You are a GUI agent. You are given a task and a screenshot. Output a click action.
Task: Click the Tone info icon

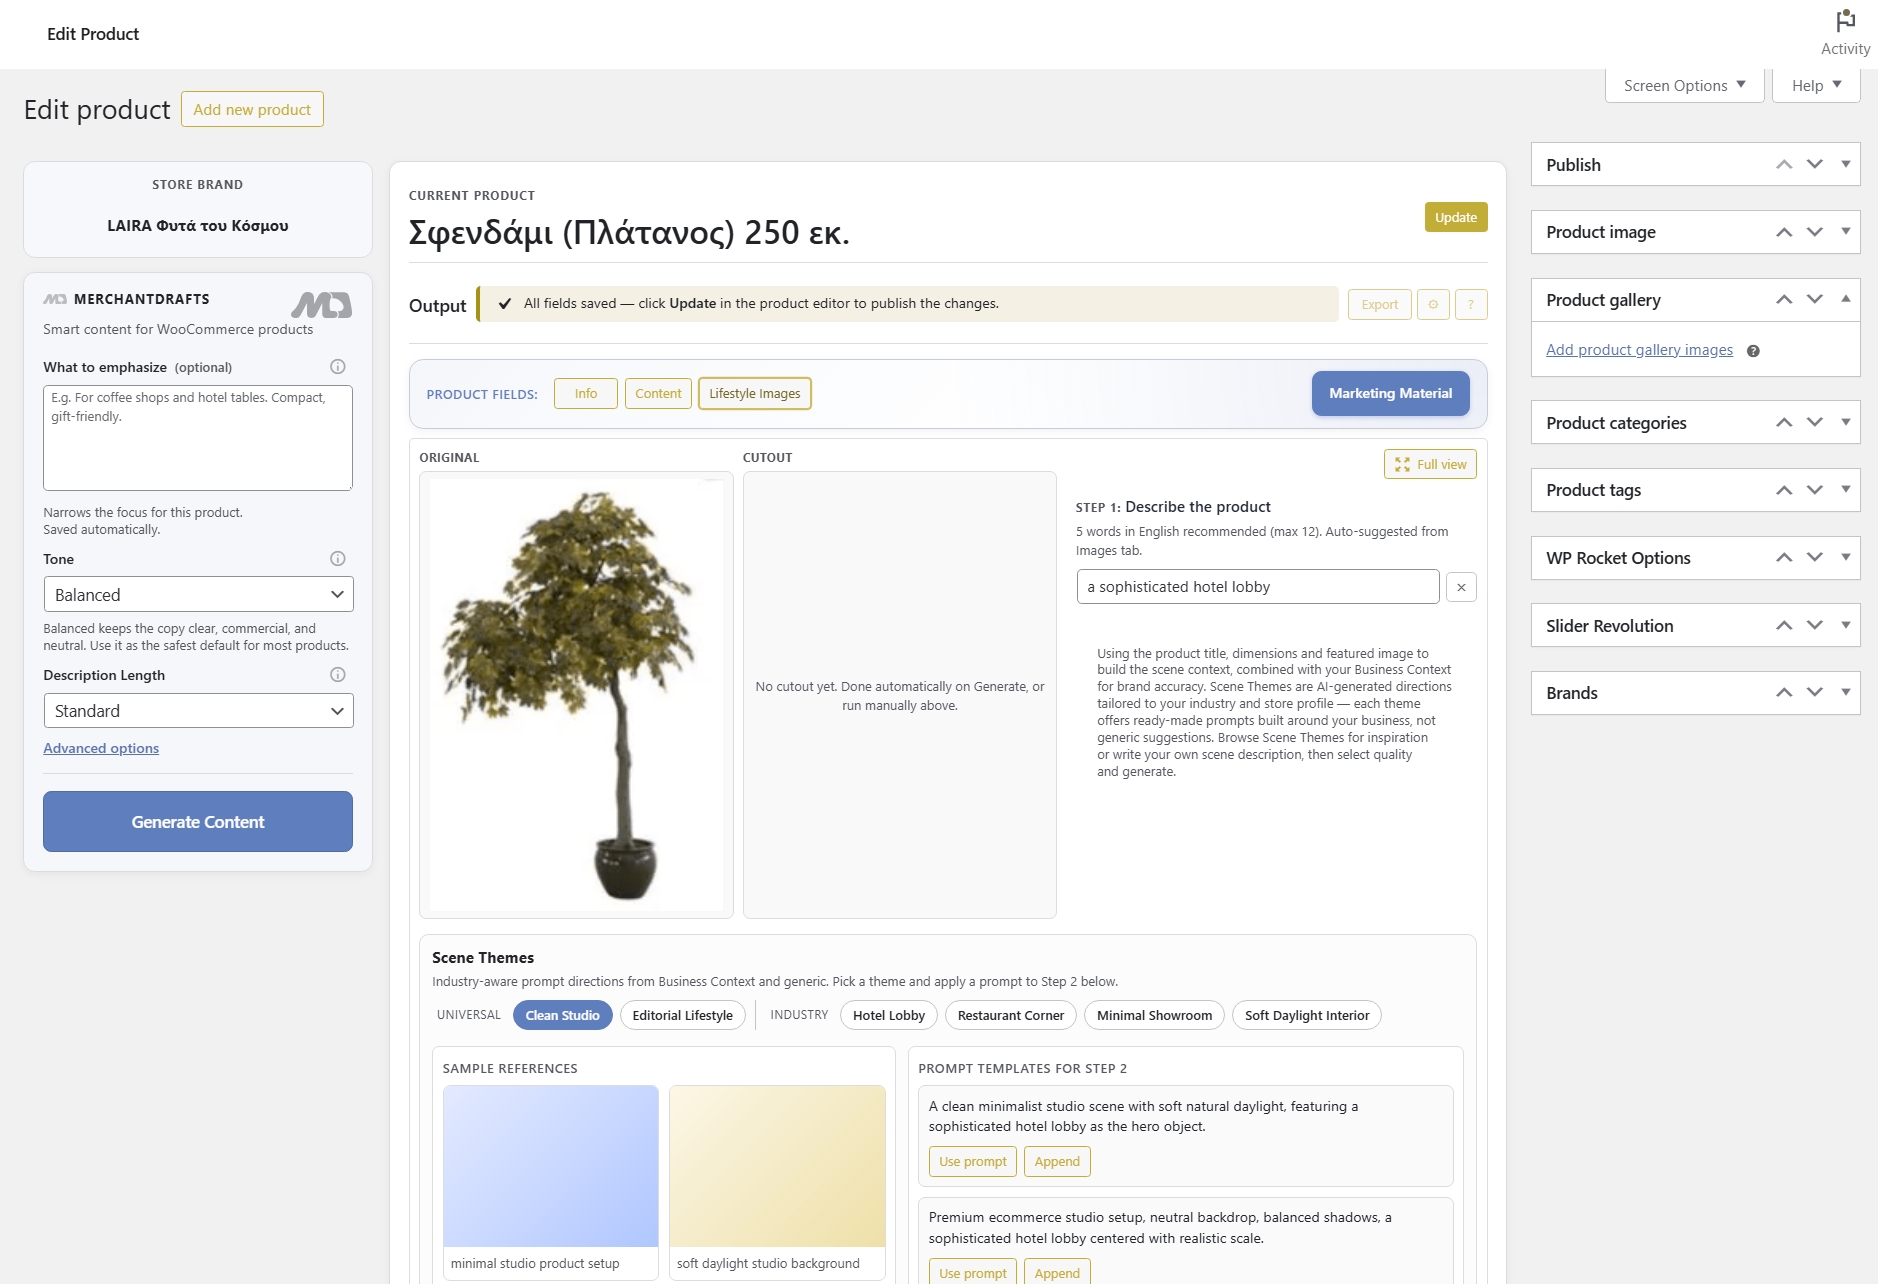pyautogui.click(x=338, y=559)
